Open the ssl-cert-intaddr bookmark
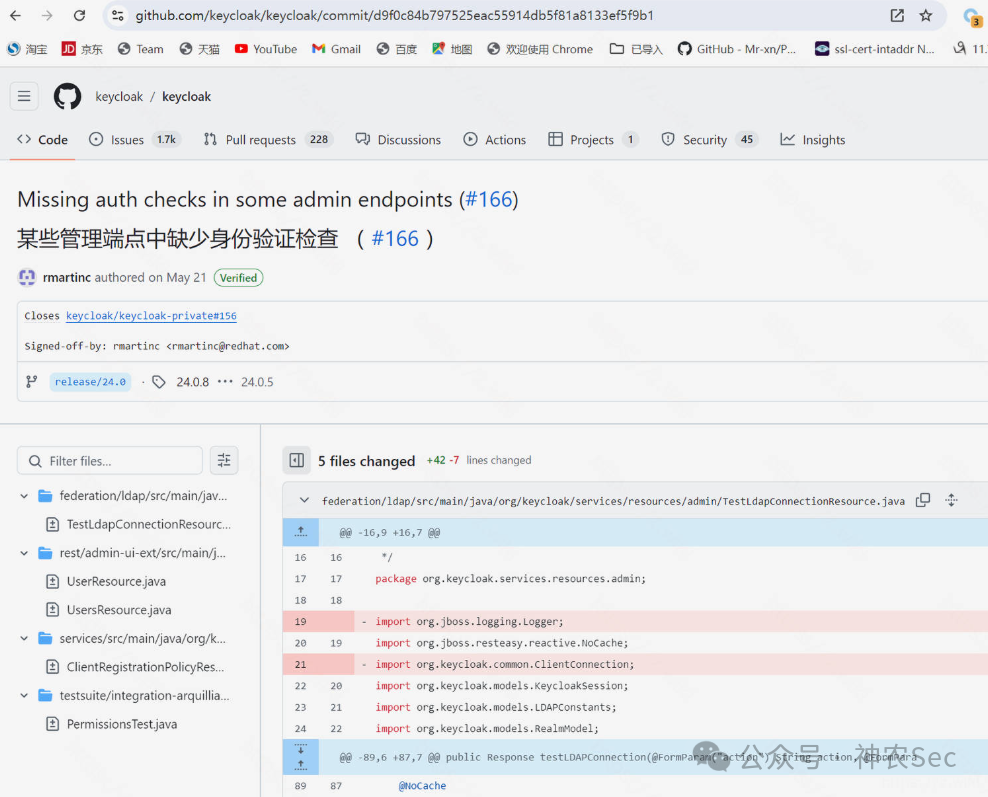 [x=875, y=49]
